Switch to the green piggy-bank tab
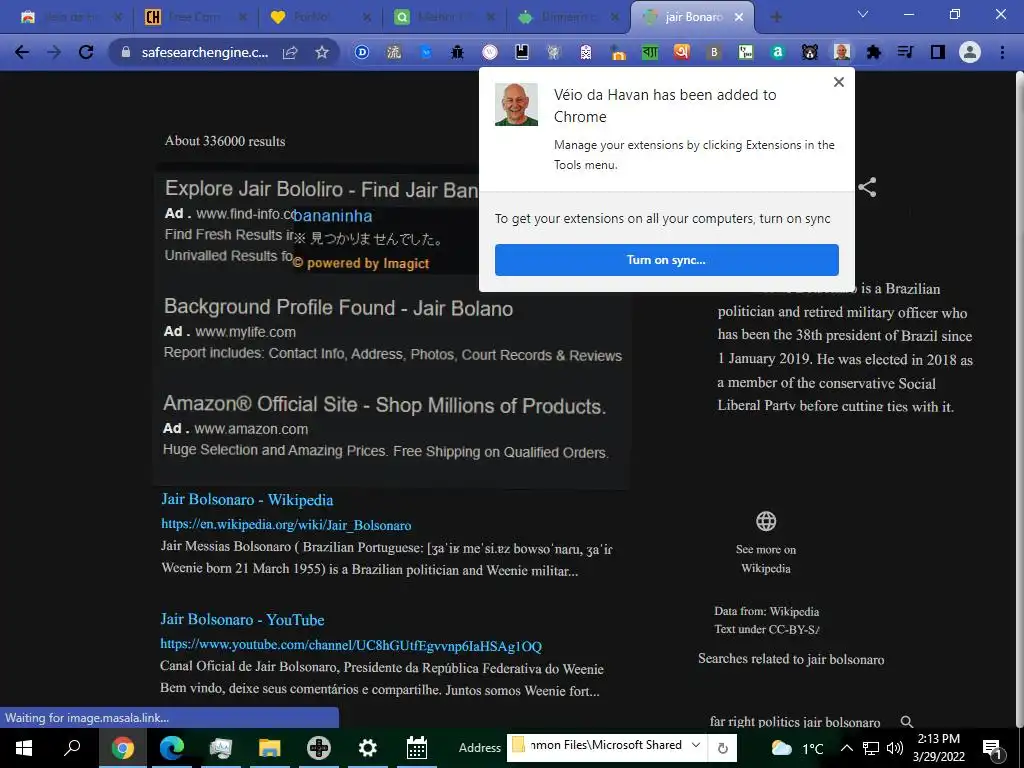1024x768 pixels. (x=567, y=17)
